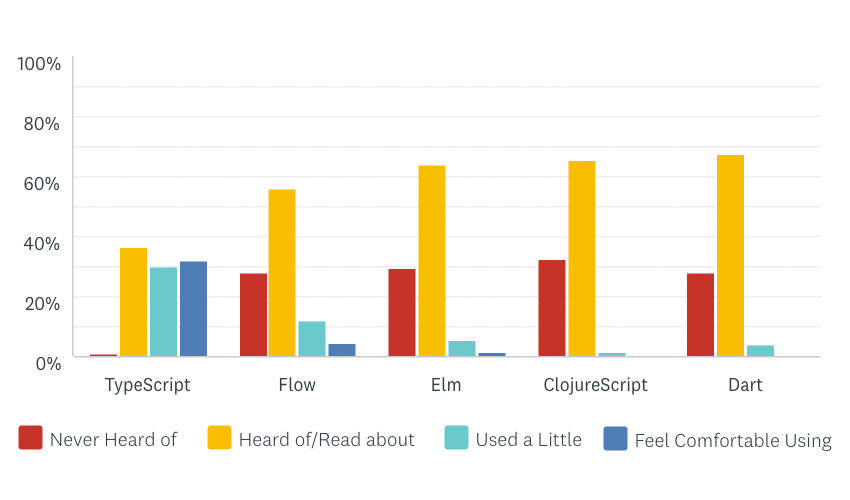This screenshot has width=850, height=500.
Task: Select the Used a Little legend label
Action: pyautogui.click(x=528, y=439)
